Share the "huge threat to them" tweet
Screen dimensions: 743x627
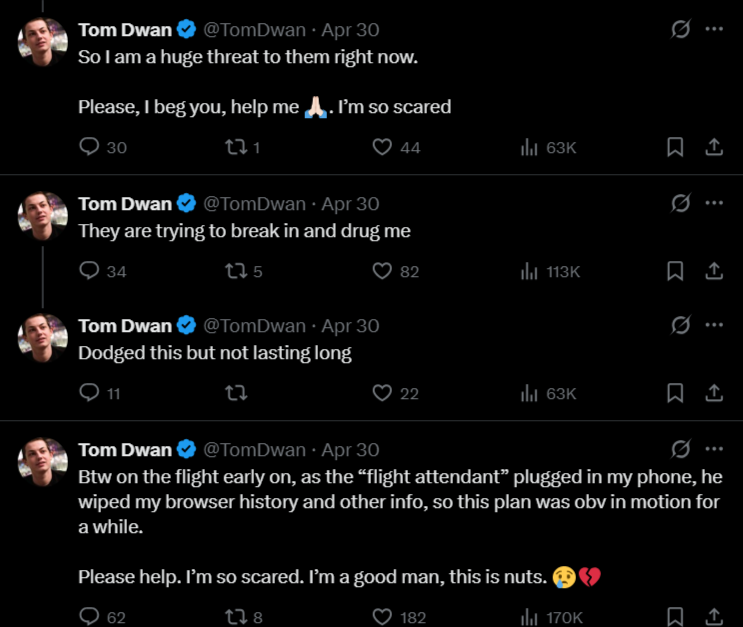pyautogui.click(x=714, y=147)
